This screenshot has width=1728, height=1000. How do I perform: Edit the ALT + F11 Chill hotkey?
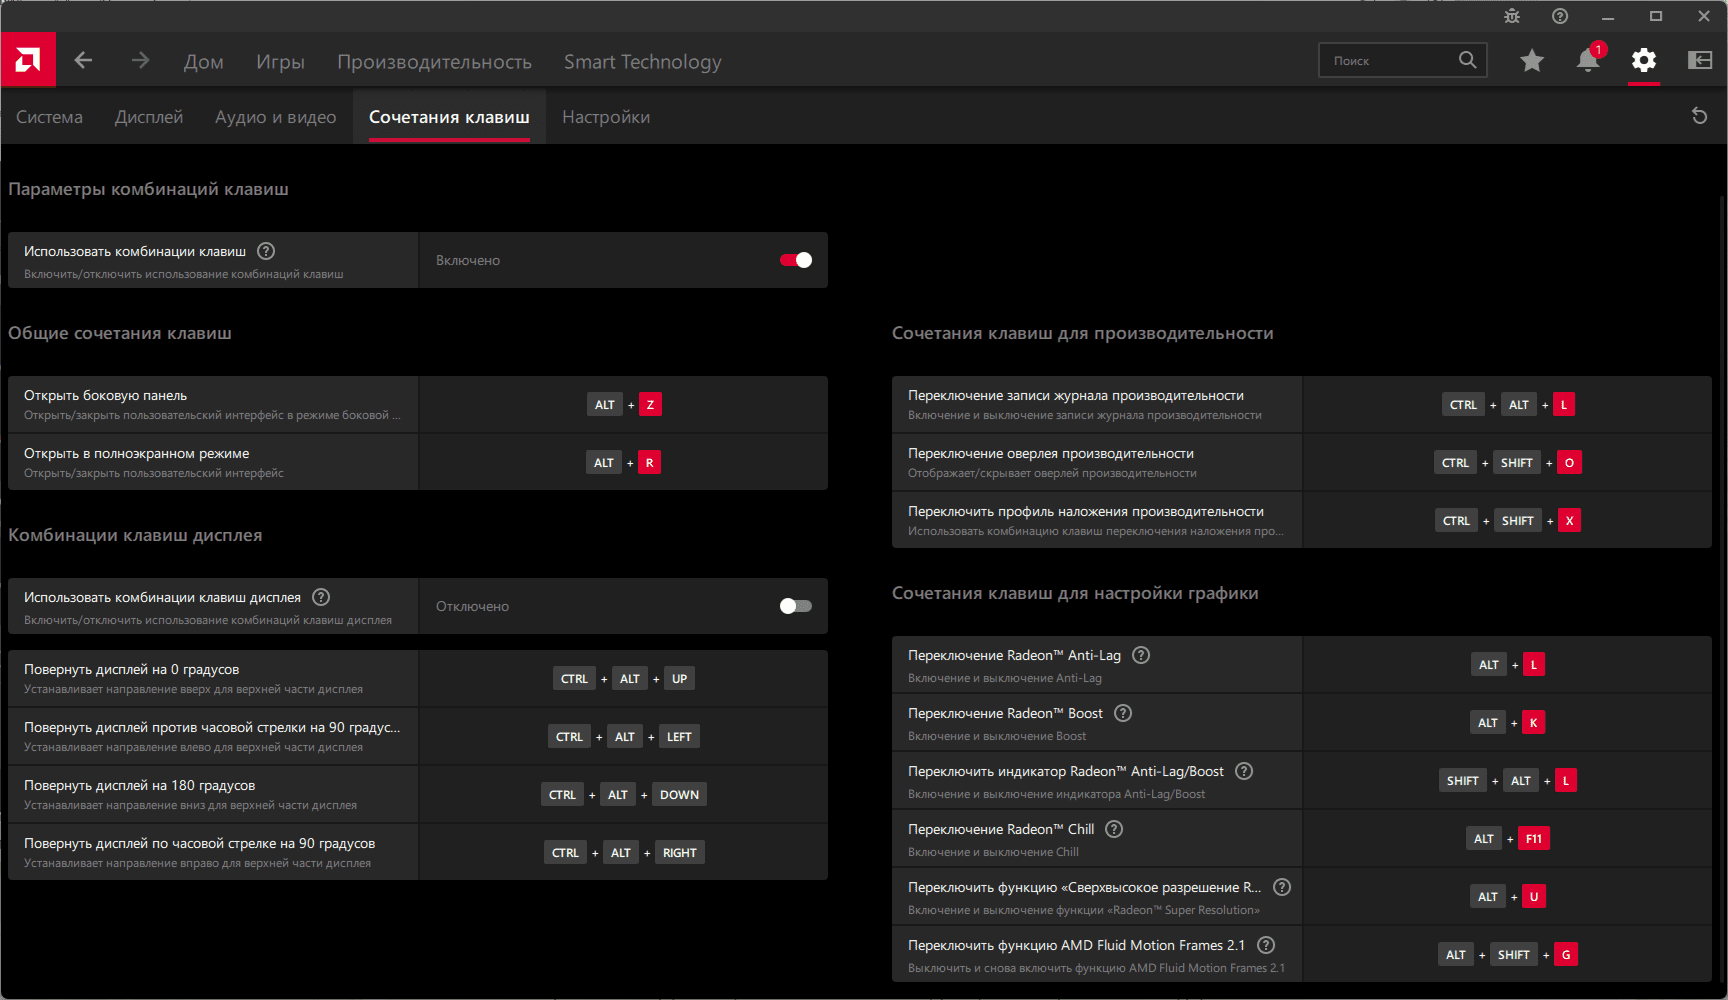1508,839
